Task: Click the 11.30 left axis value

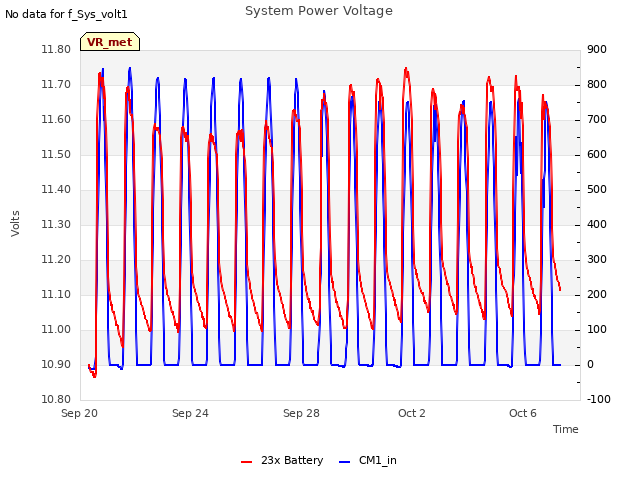Action: click(x=56, y=224)
